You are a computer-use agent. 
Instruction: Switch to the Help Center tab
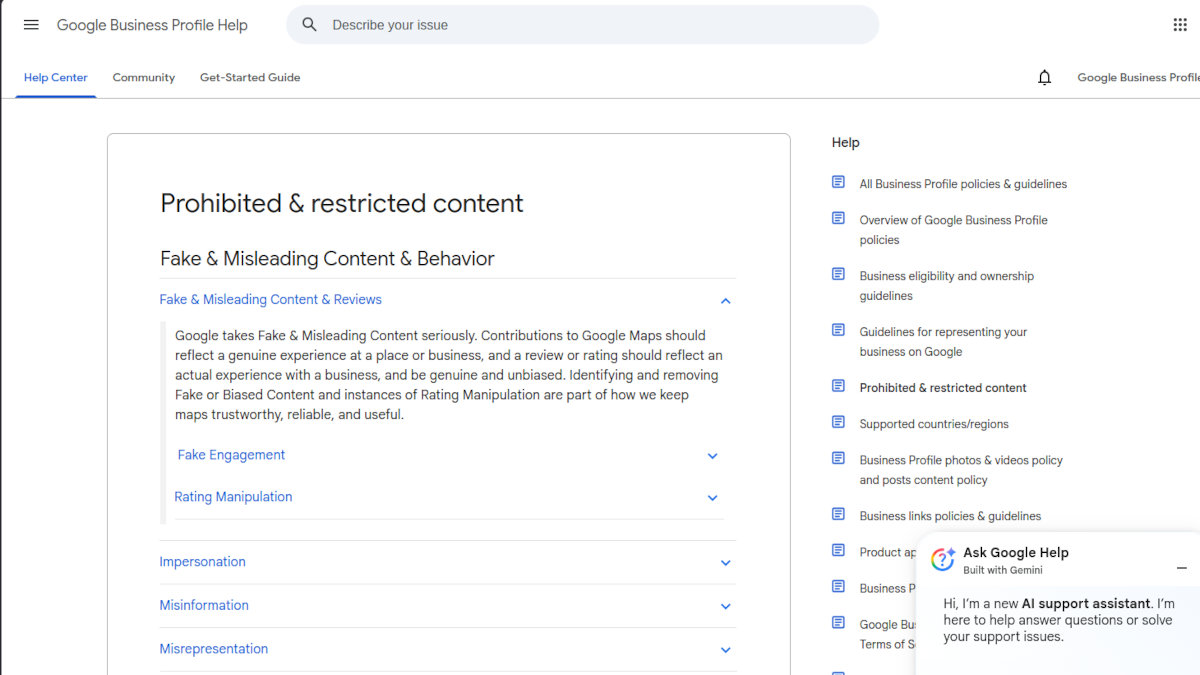[56, 77]
